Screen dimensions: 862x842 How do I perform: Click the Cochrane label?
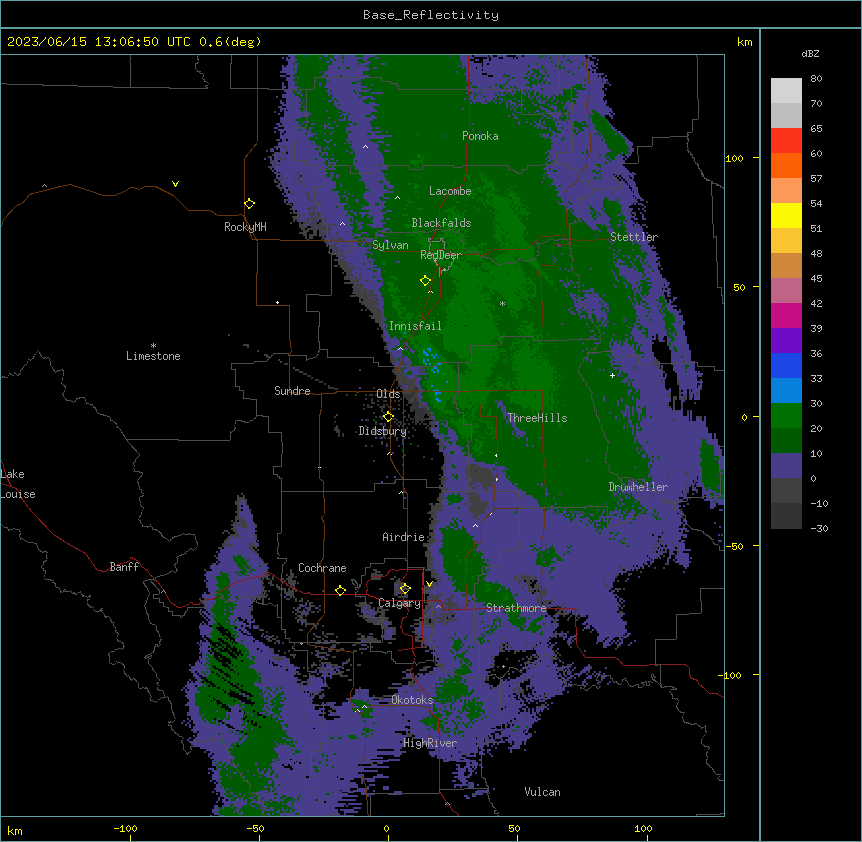(322, 568)
